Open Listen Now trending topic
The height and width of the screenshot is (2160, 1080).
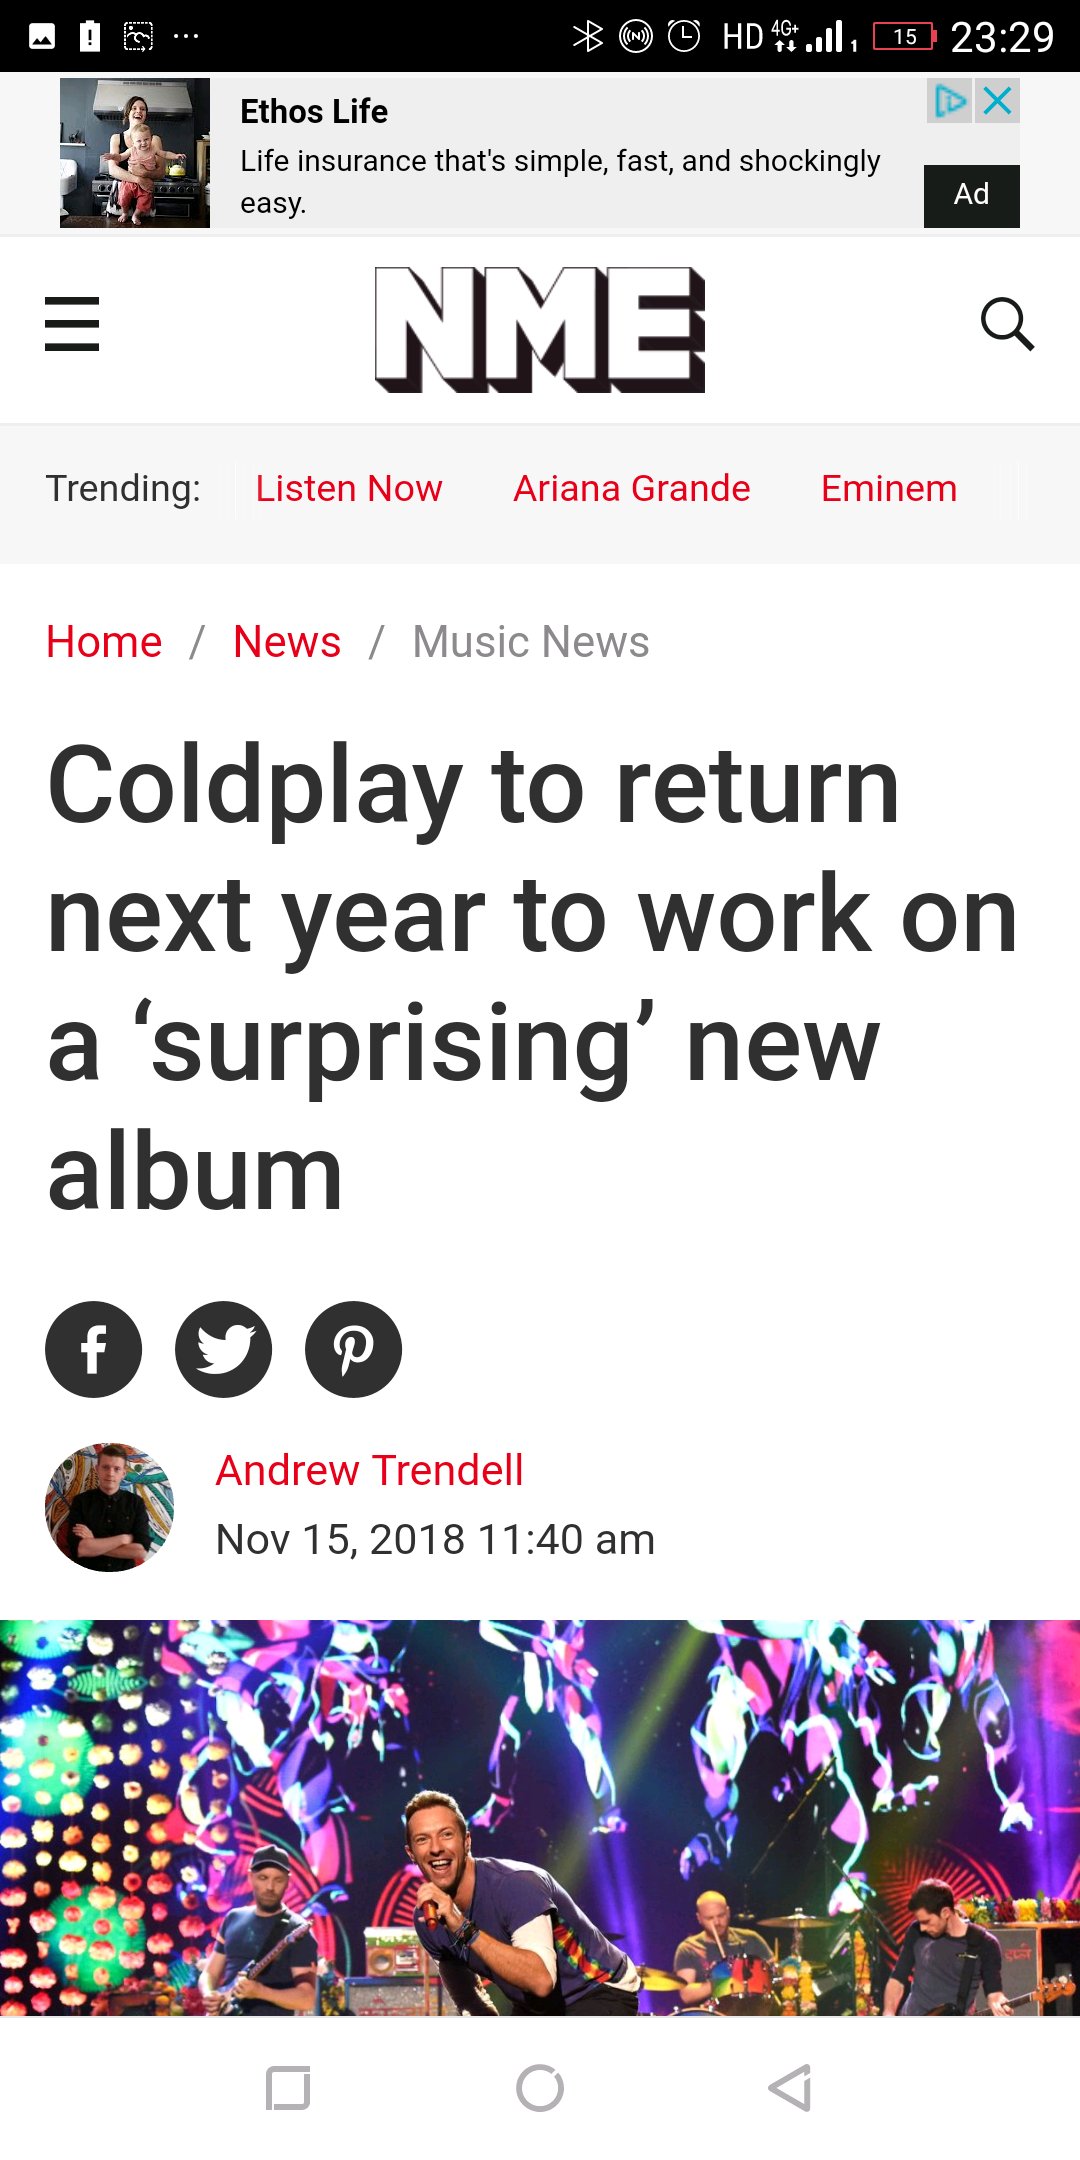tap(348, 489)
